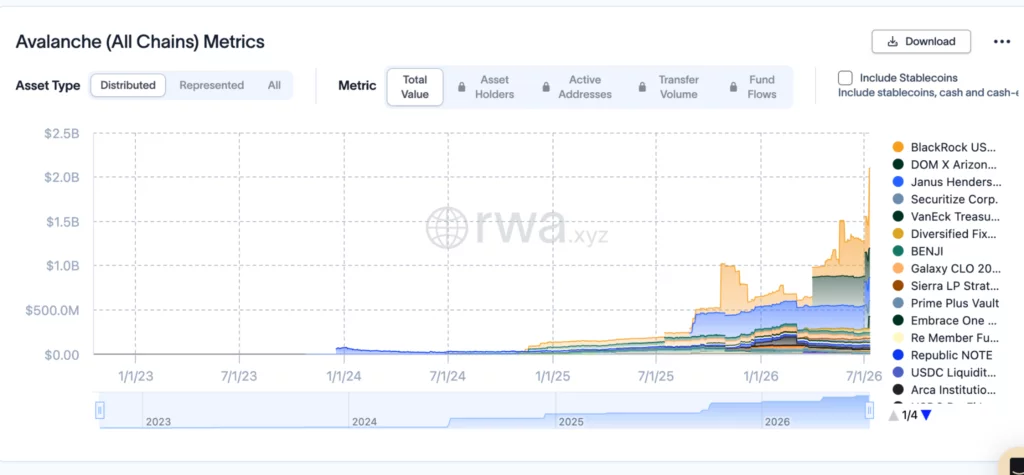1024x475 pixels.
Task: Click the lock icon beside Fund Flows
Action: click(732, 87)
